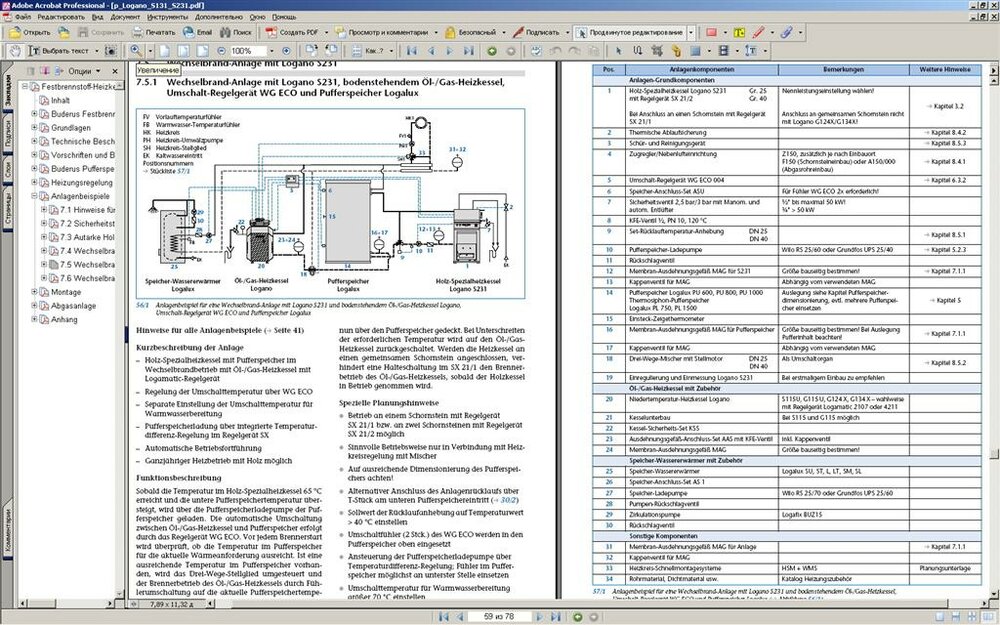Select the red rectangle drawing tool
The width and height of the screenshot is (1000, 625).
point(710,32)
